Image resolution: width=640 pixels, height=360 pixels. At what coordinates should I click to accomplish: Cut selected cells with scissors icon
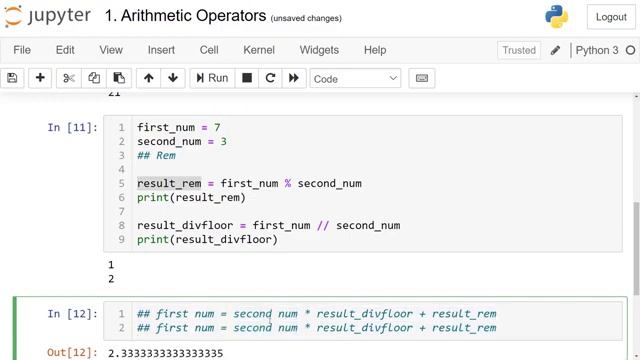click(69, 78)
